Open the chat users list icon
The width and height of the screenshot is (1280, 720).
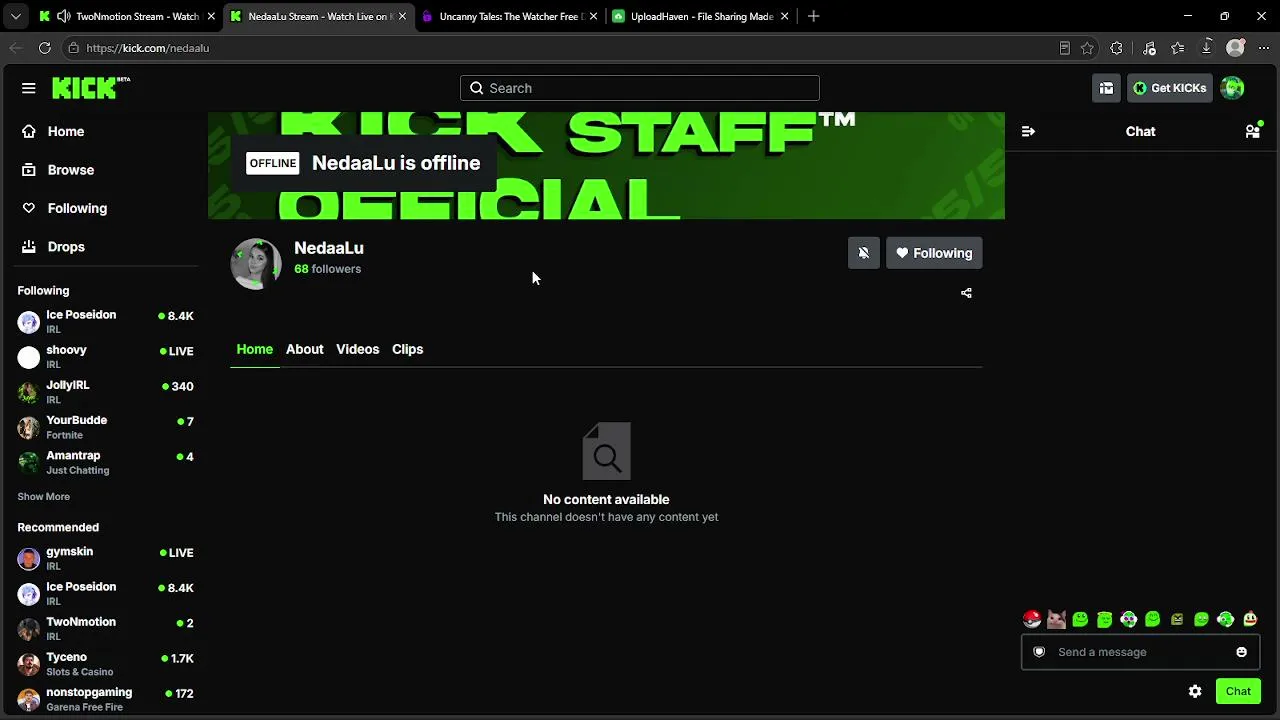coord(1252,131)
